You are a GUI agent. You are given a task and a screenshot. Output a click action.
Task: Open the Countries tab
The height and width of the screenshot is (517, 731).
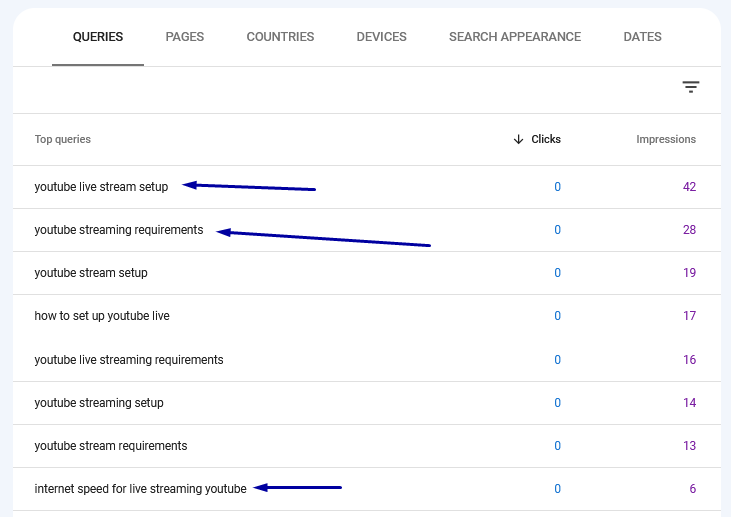pos(280,37)
